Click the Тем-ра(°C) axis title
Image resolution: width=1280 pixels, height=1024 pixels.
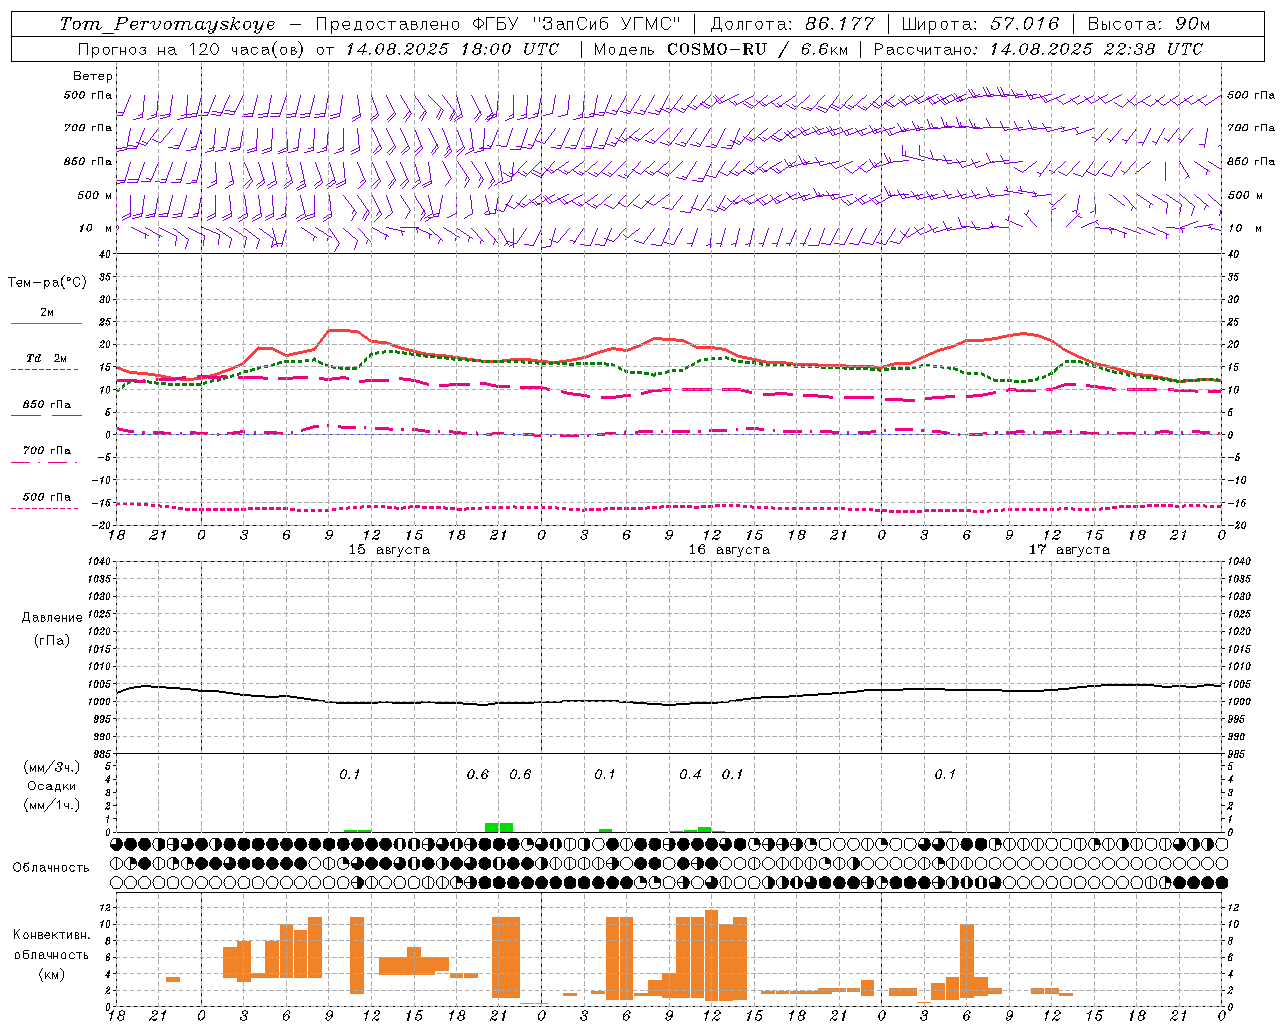coord(47,283)
